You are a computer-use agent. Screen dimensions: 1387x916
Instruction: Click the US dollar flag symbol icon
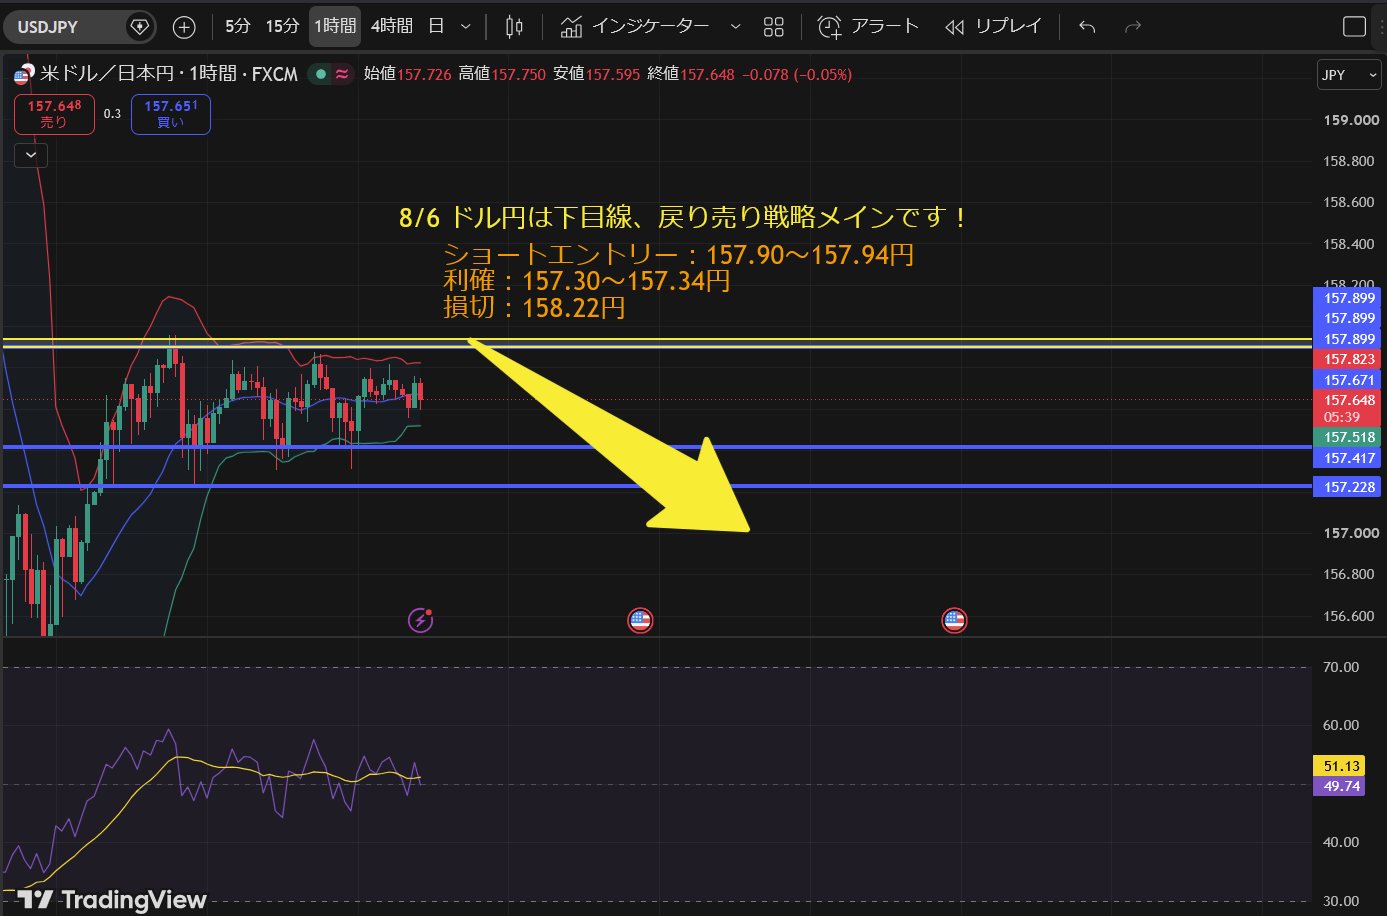click(22, 74)
